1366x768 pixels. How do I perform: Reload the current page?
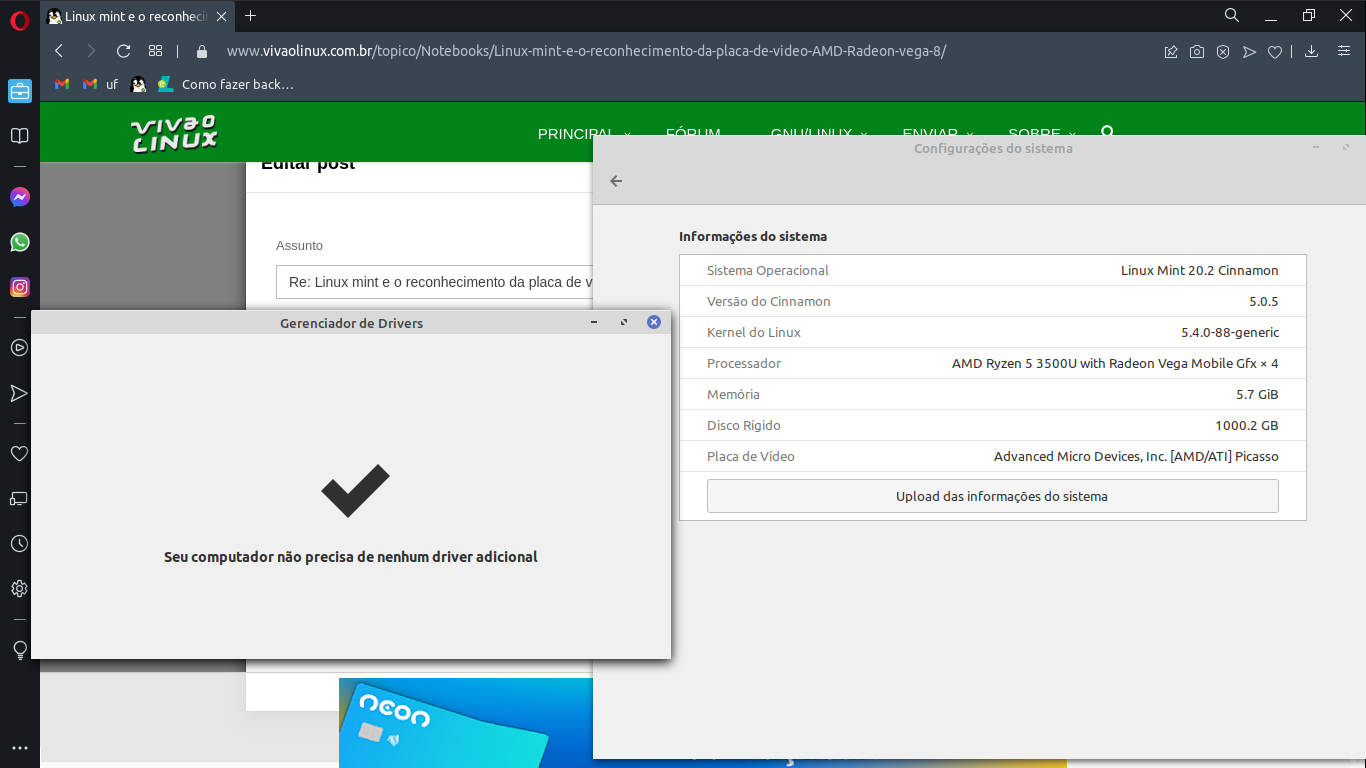pos(124,51)
